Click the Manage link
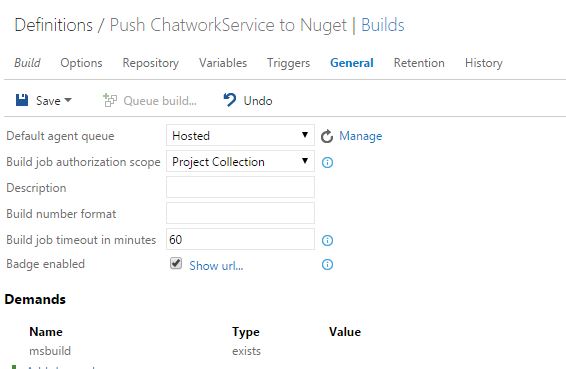566x369 pixels. tap(361, 136)
